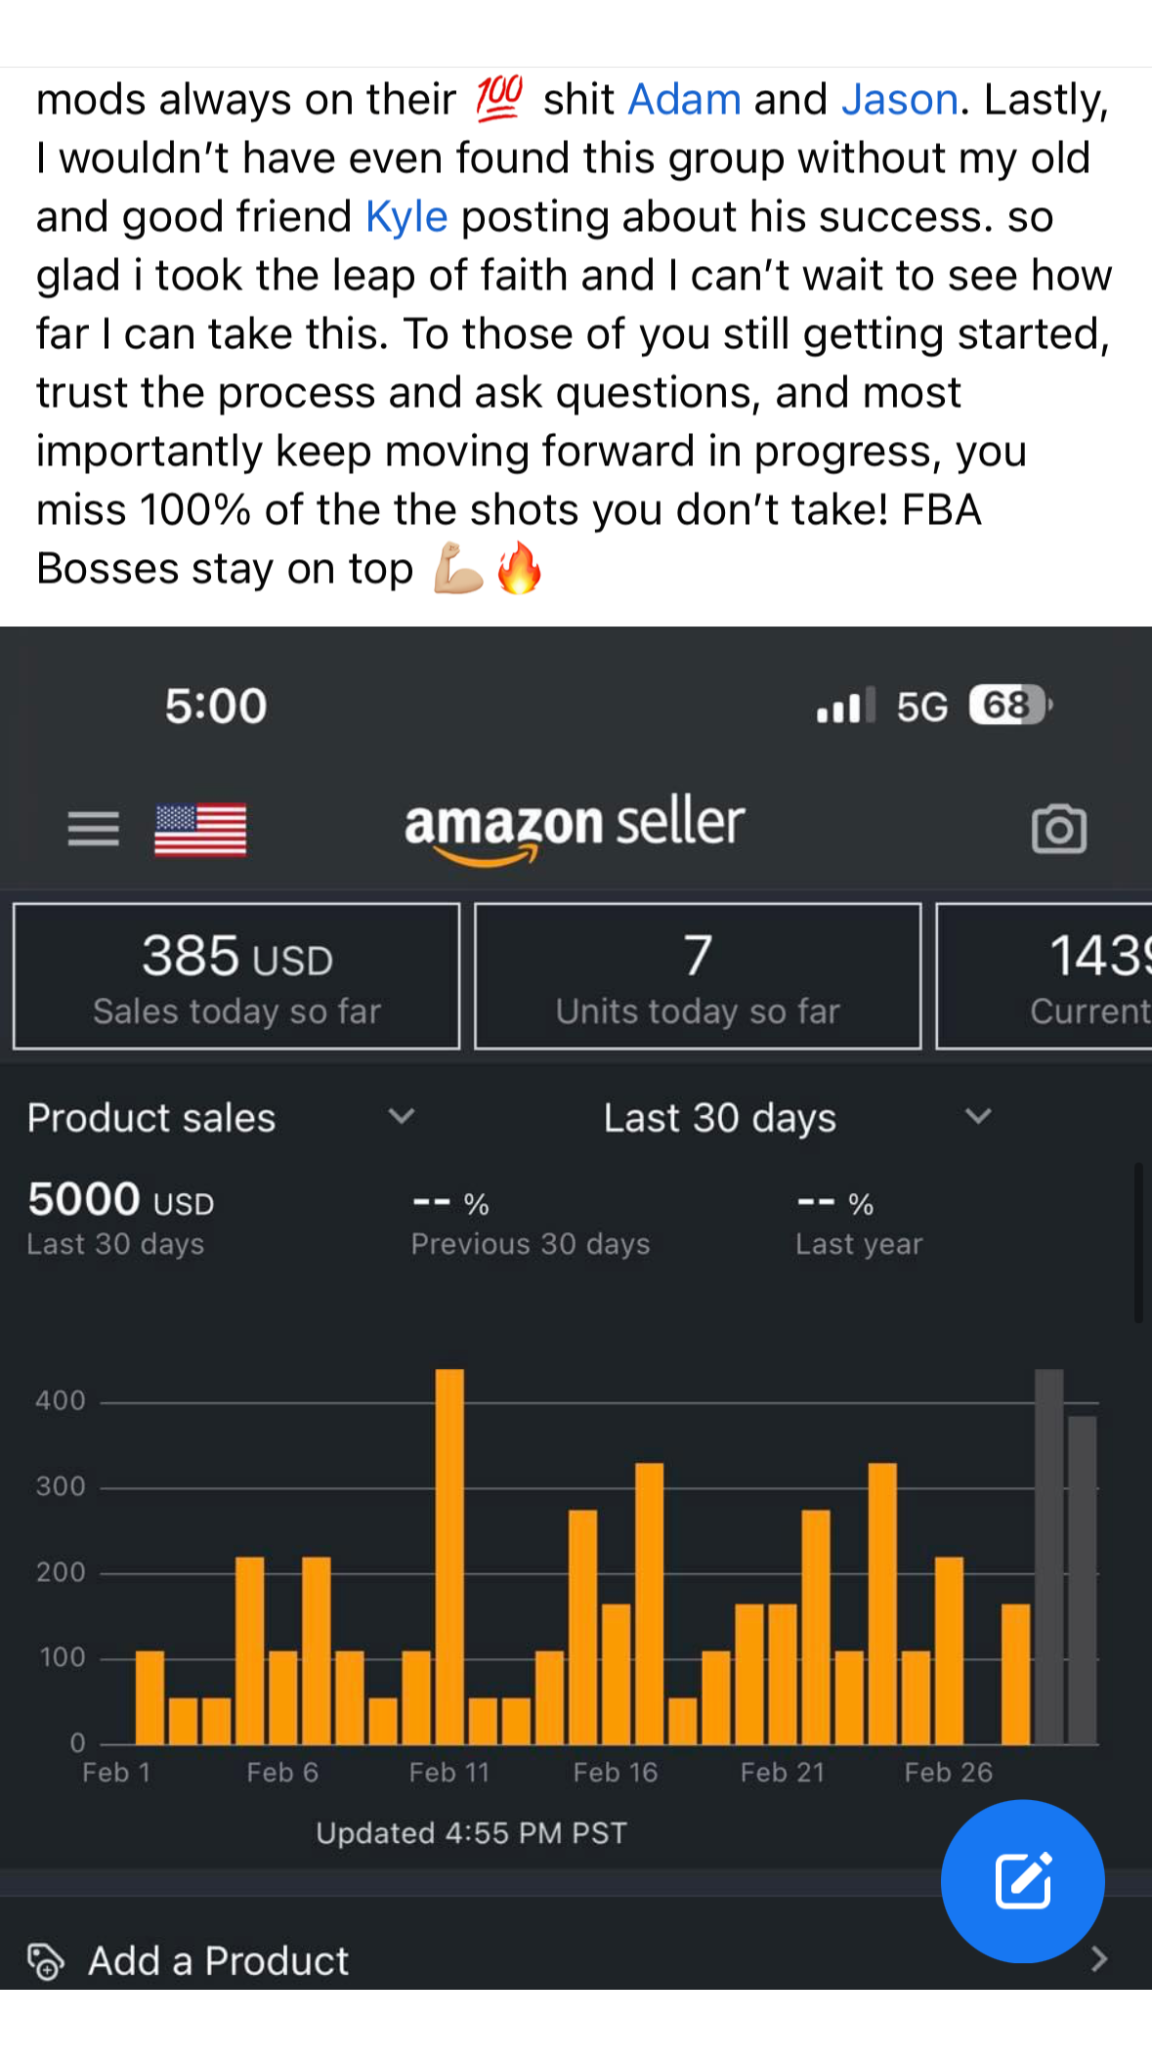This screenshot has height=2048, width=1152.
Task: Tap the partially visible Current card
Action: [x=1046, y=976]
